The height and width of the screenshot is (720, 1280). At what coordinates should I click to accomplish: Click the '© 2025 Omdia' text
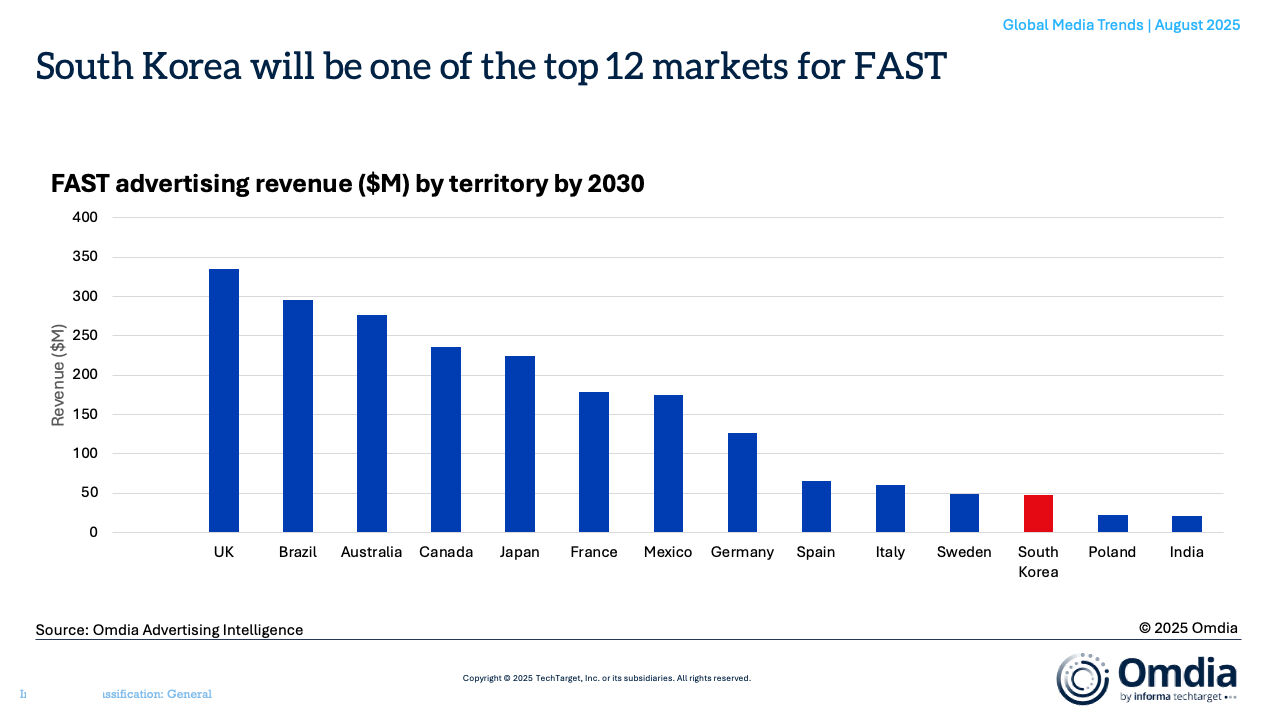coord(1188,628)
